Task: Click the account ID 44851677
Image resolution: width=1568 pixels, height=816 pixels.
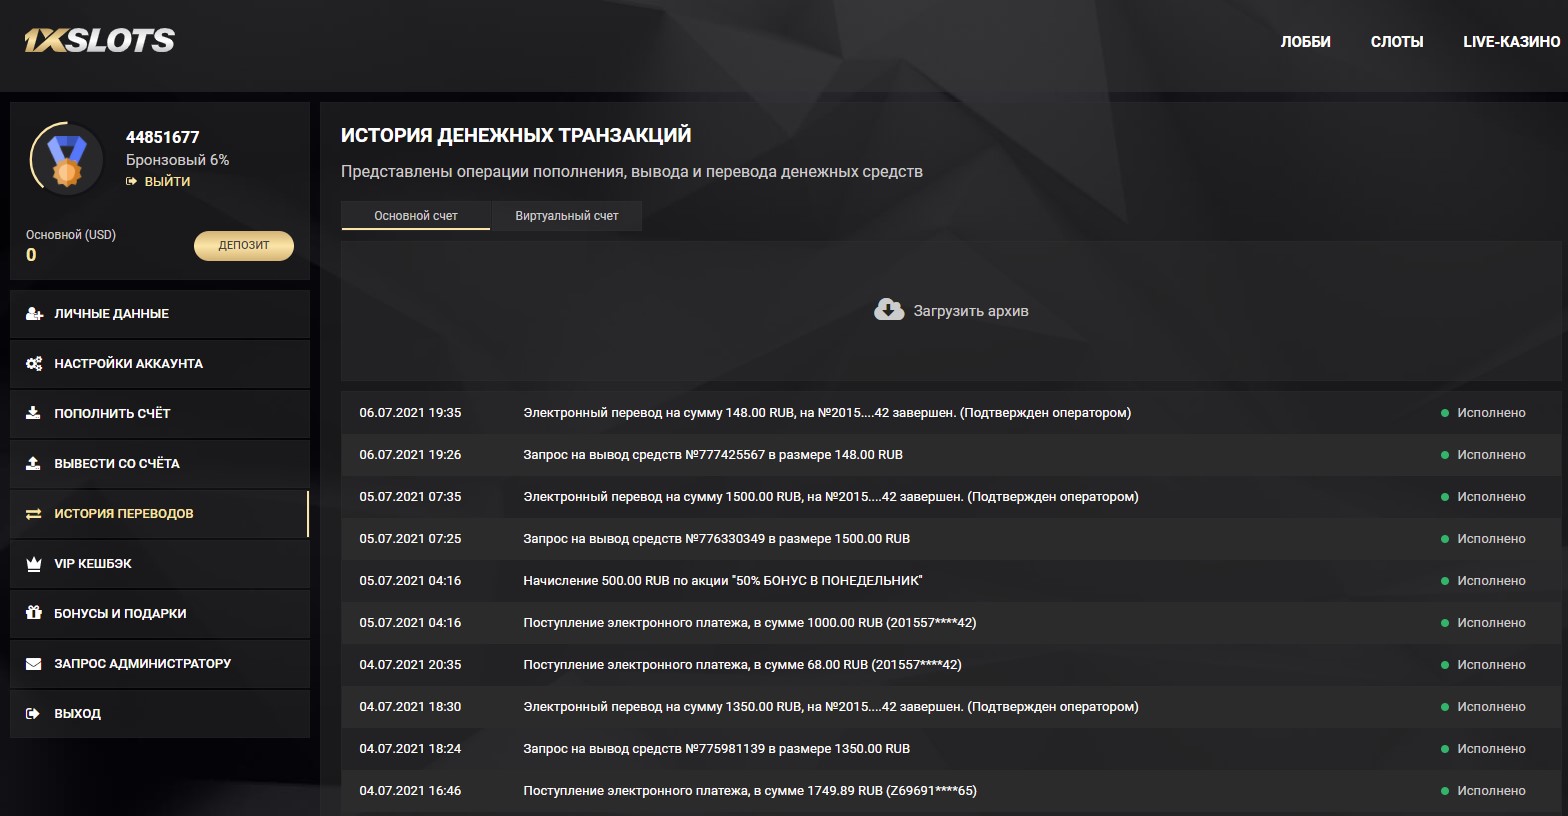Action: point(163,137)
